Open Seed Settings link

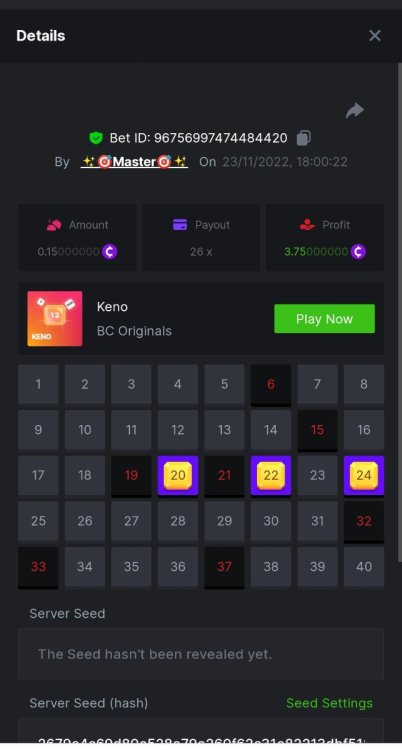point(329,703)
